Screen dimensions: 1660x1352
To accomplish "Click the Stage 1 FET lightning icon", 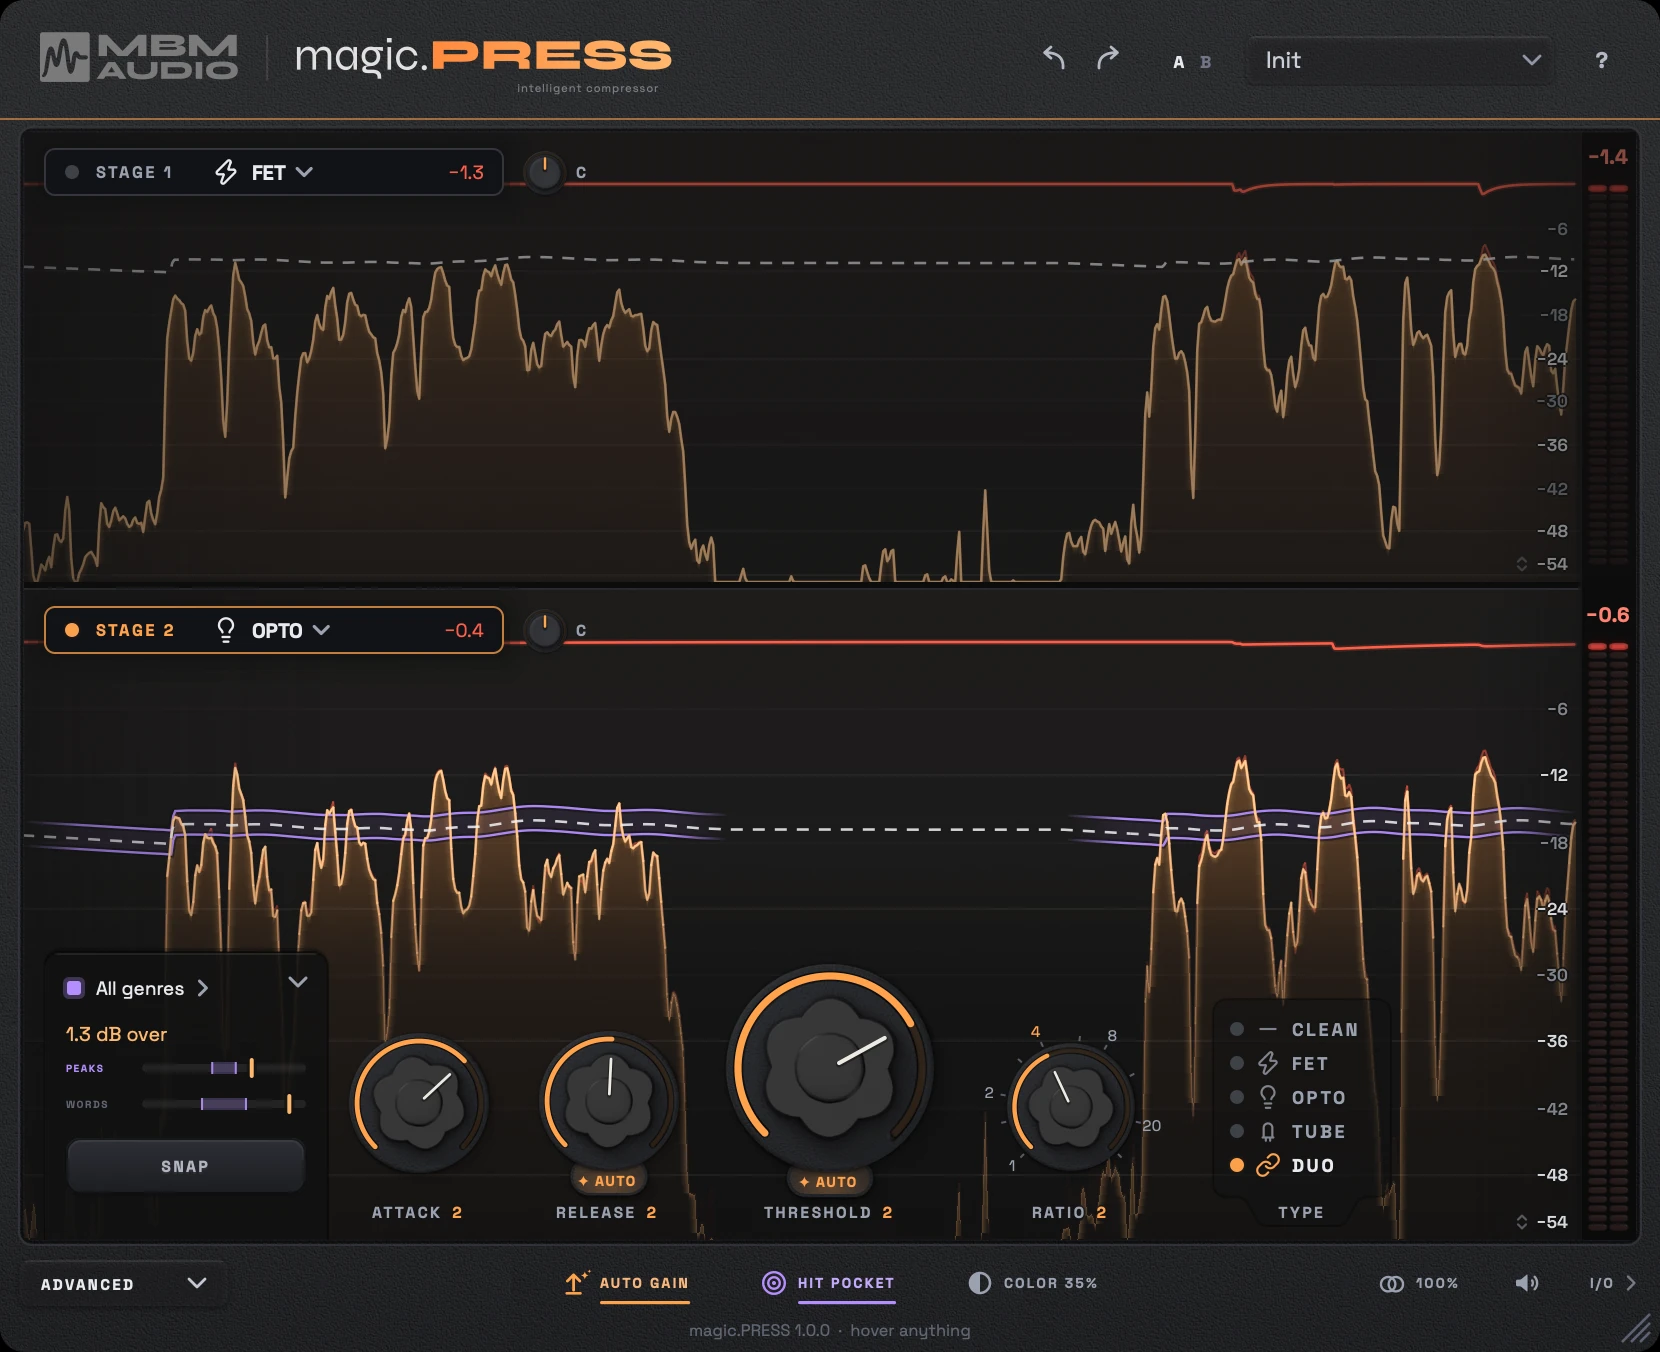I will point(226,172).
